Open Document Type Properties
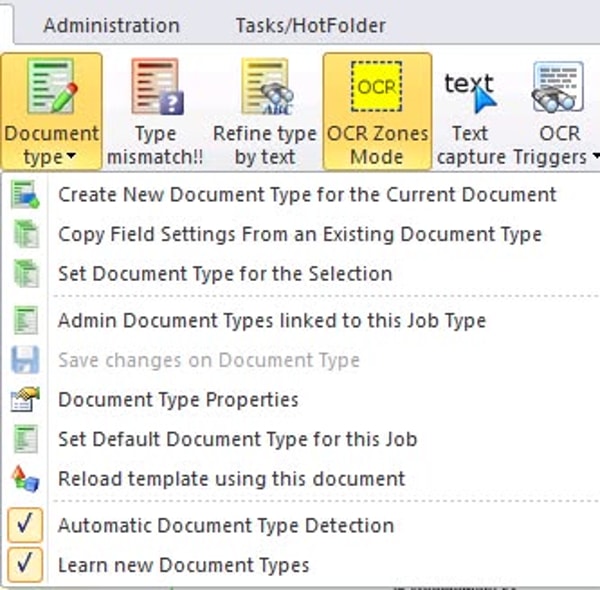The width and height of the screenshot is (600, 590). (x=178, y=400)
